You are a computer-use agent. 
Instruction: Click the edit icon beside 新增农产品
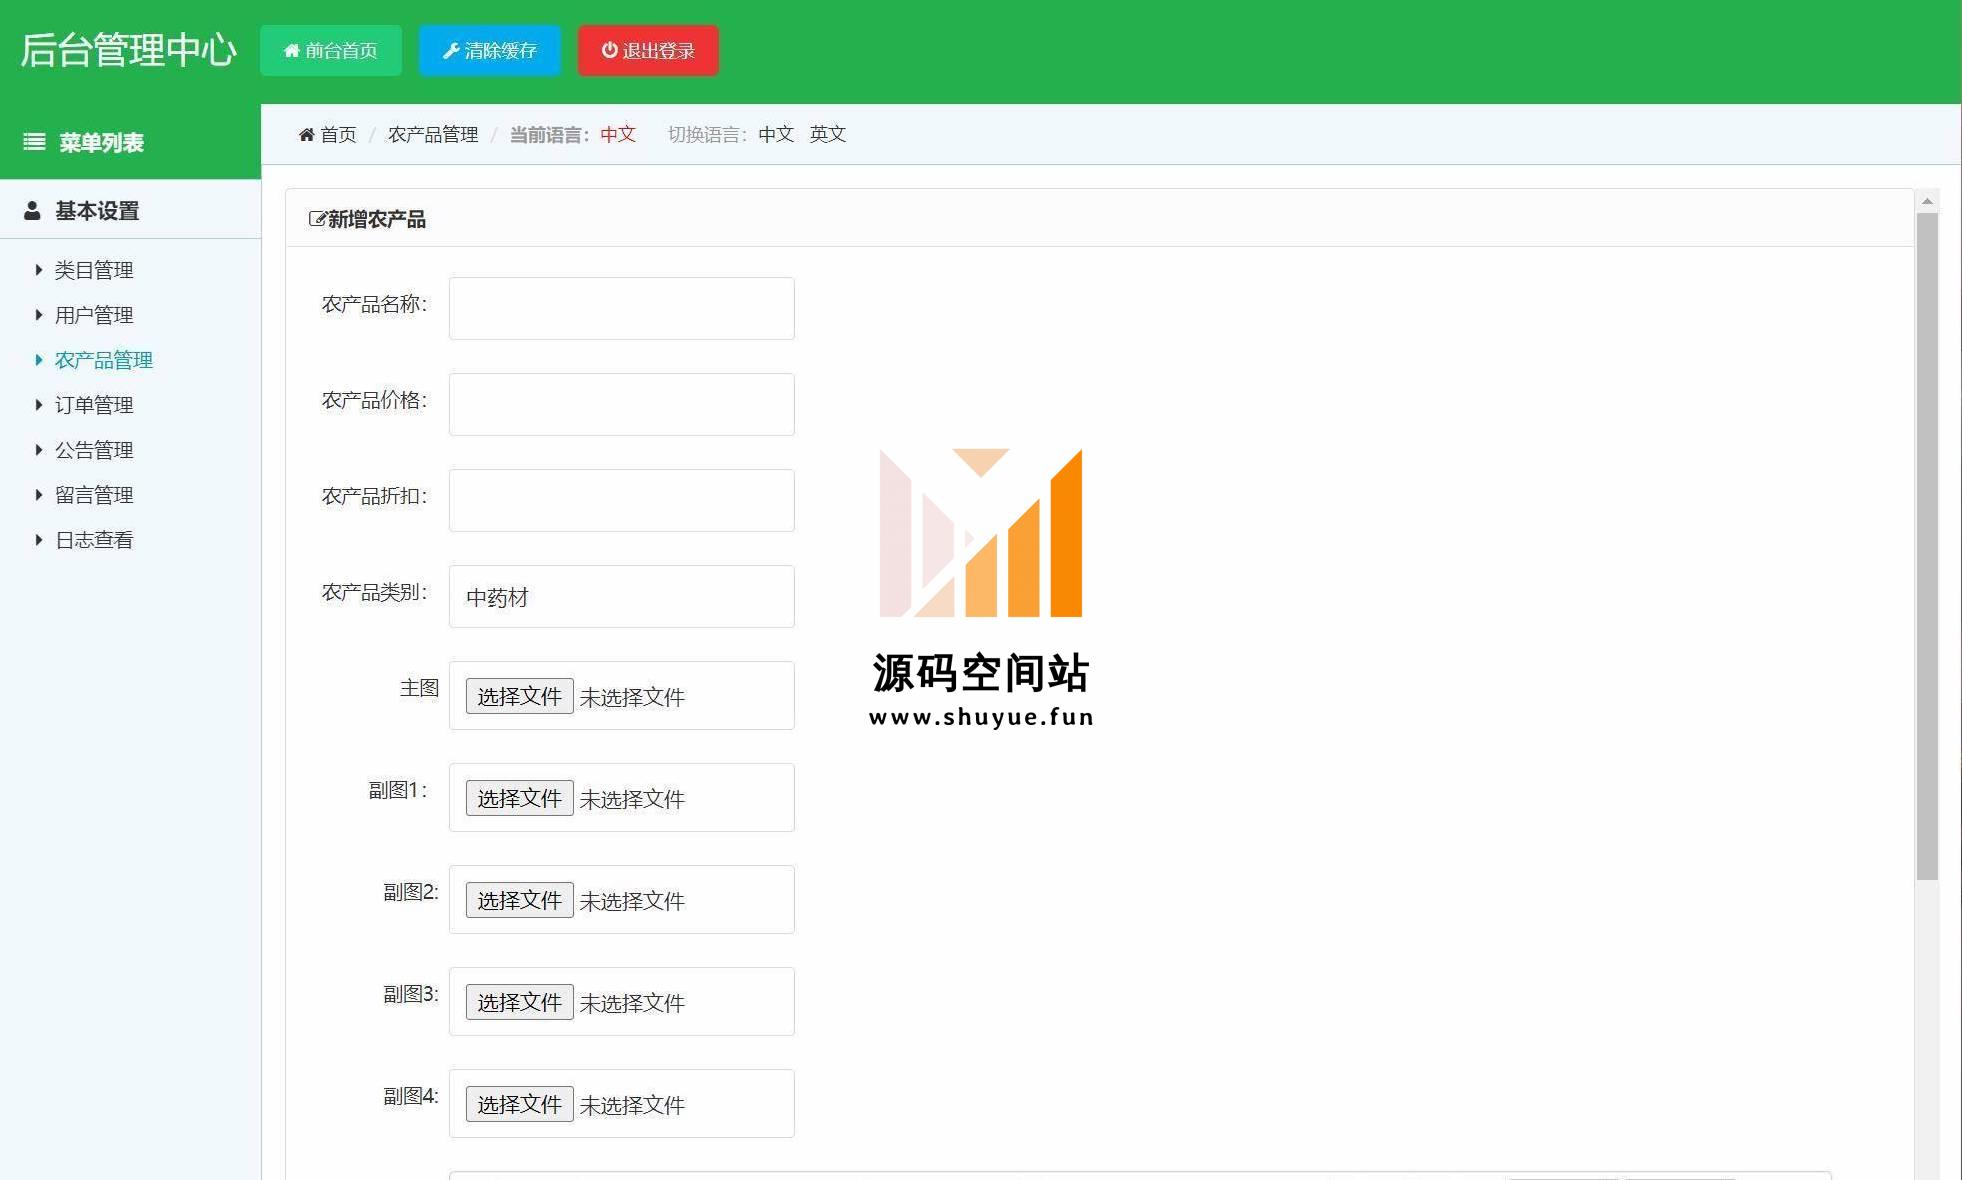tap(317, 219)
